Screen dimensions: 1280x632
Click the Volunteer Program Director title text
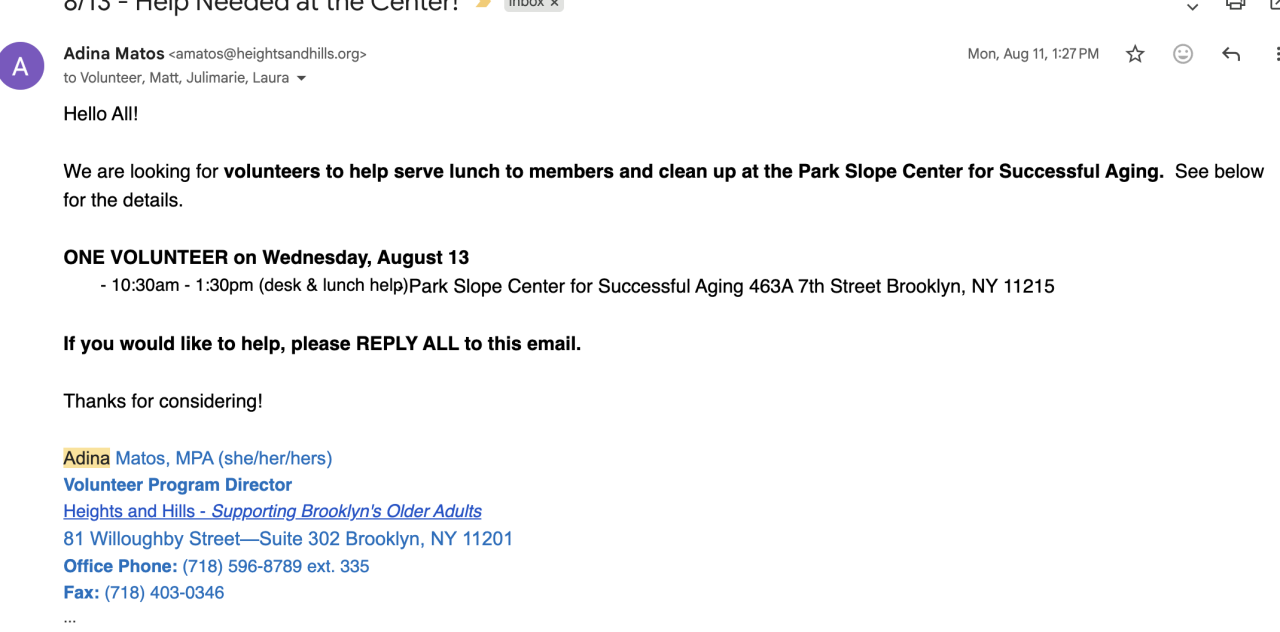[178, 485]
